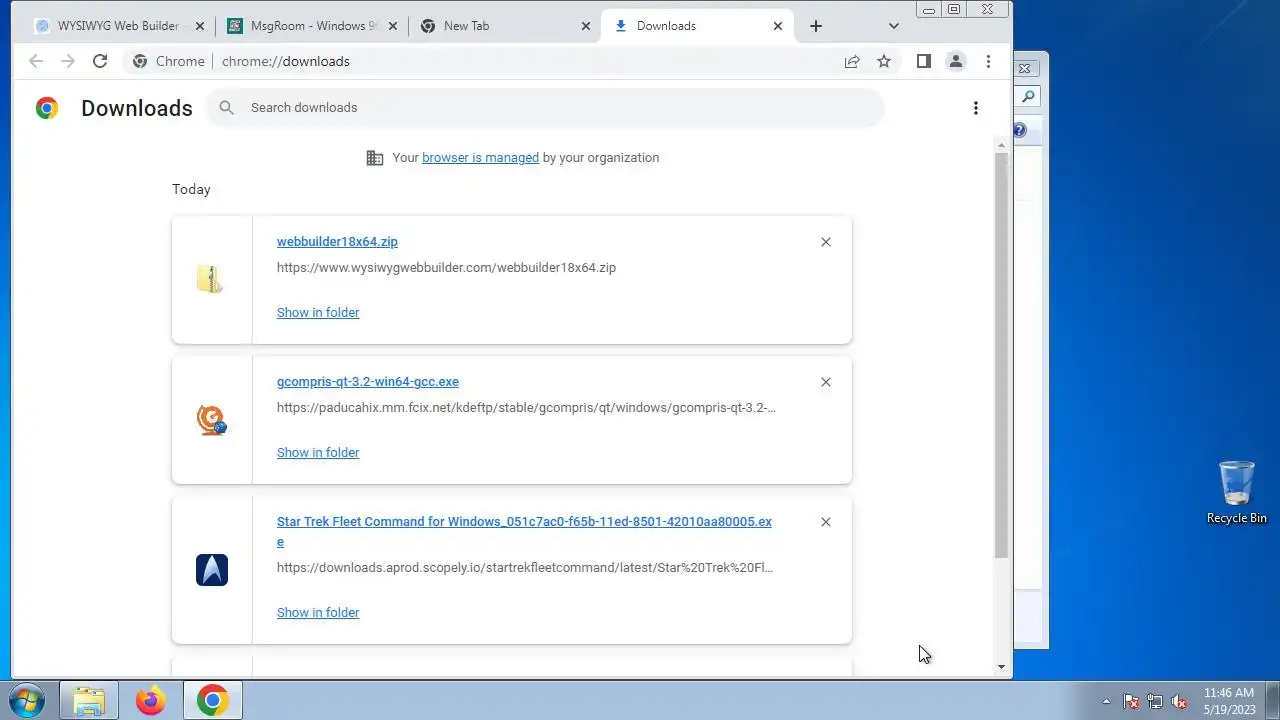
Task: Open the Chrome three-dot menu
Action: pyautogui.click(x=988, y=61)
